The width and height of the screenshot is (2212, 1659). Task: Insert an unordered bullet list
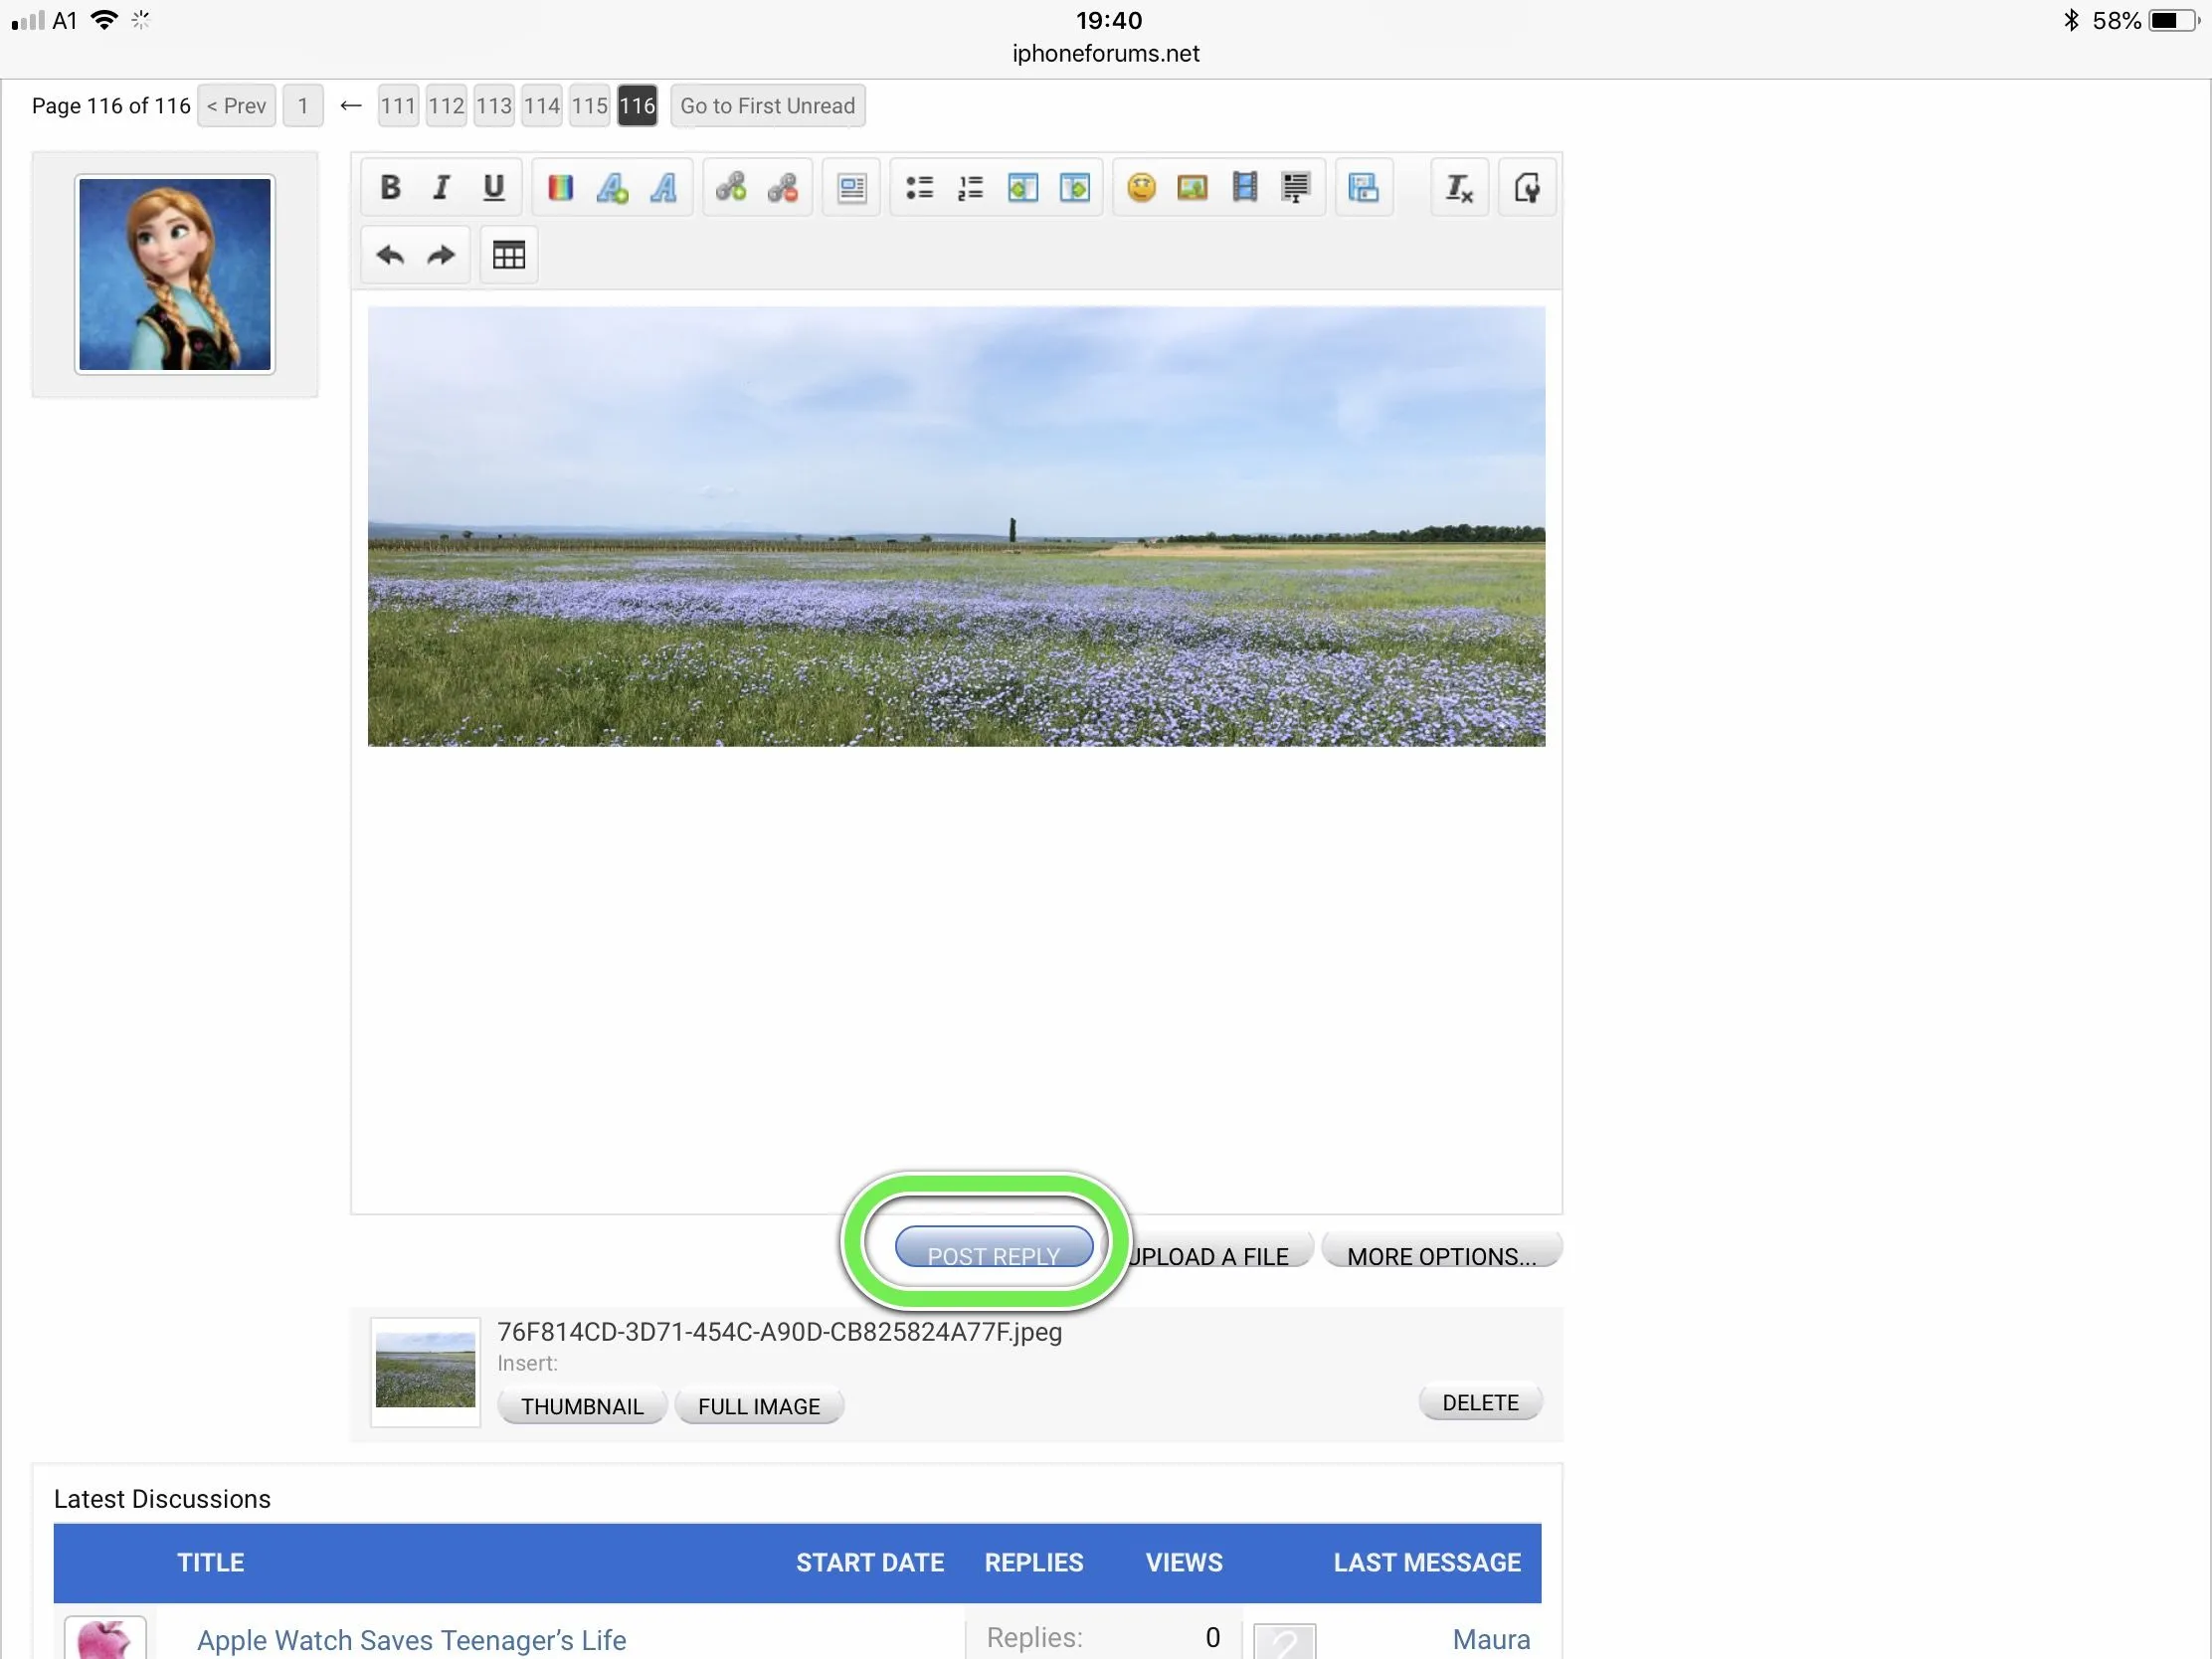919,188
